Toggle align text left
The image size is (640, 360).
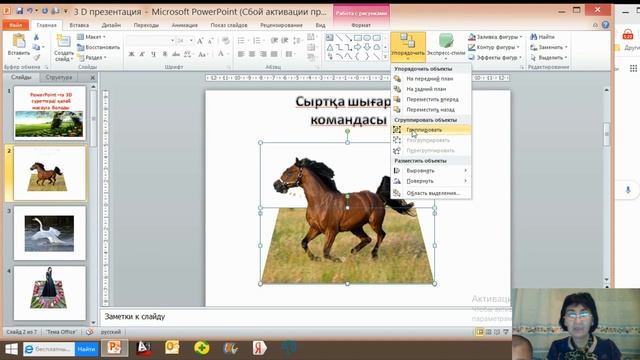(241, 54)
